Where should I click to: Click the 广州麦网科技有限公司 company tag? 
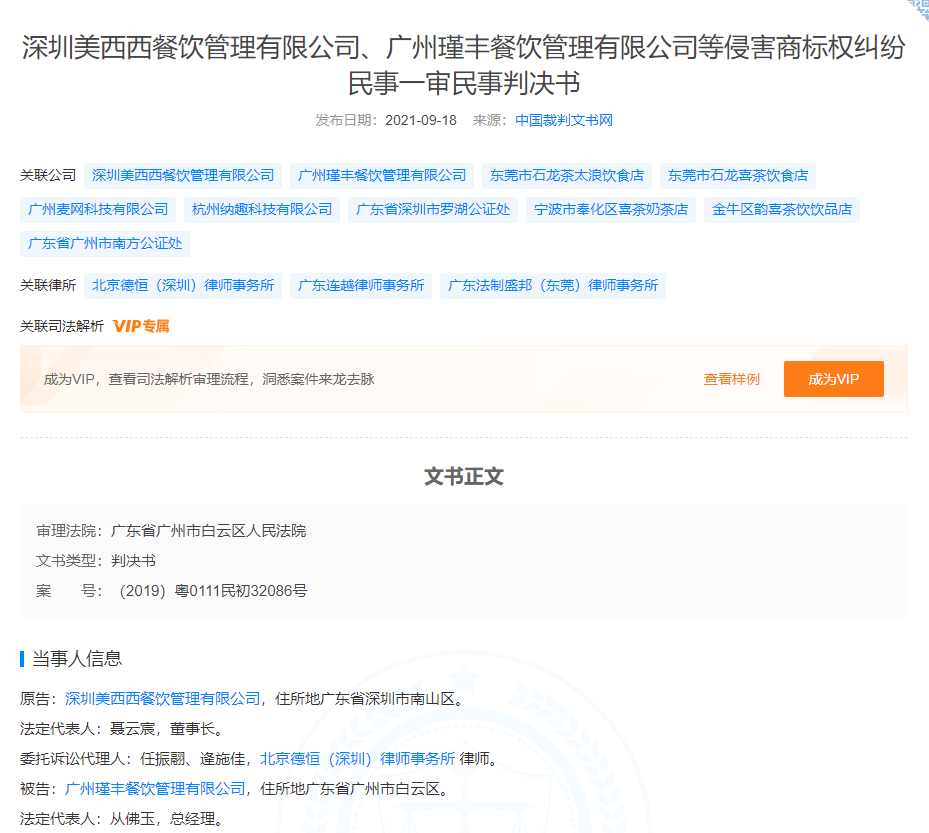(x=98, y=209)
